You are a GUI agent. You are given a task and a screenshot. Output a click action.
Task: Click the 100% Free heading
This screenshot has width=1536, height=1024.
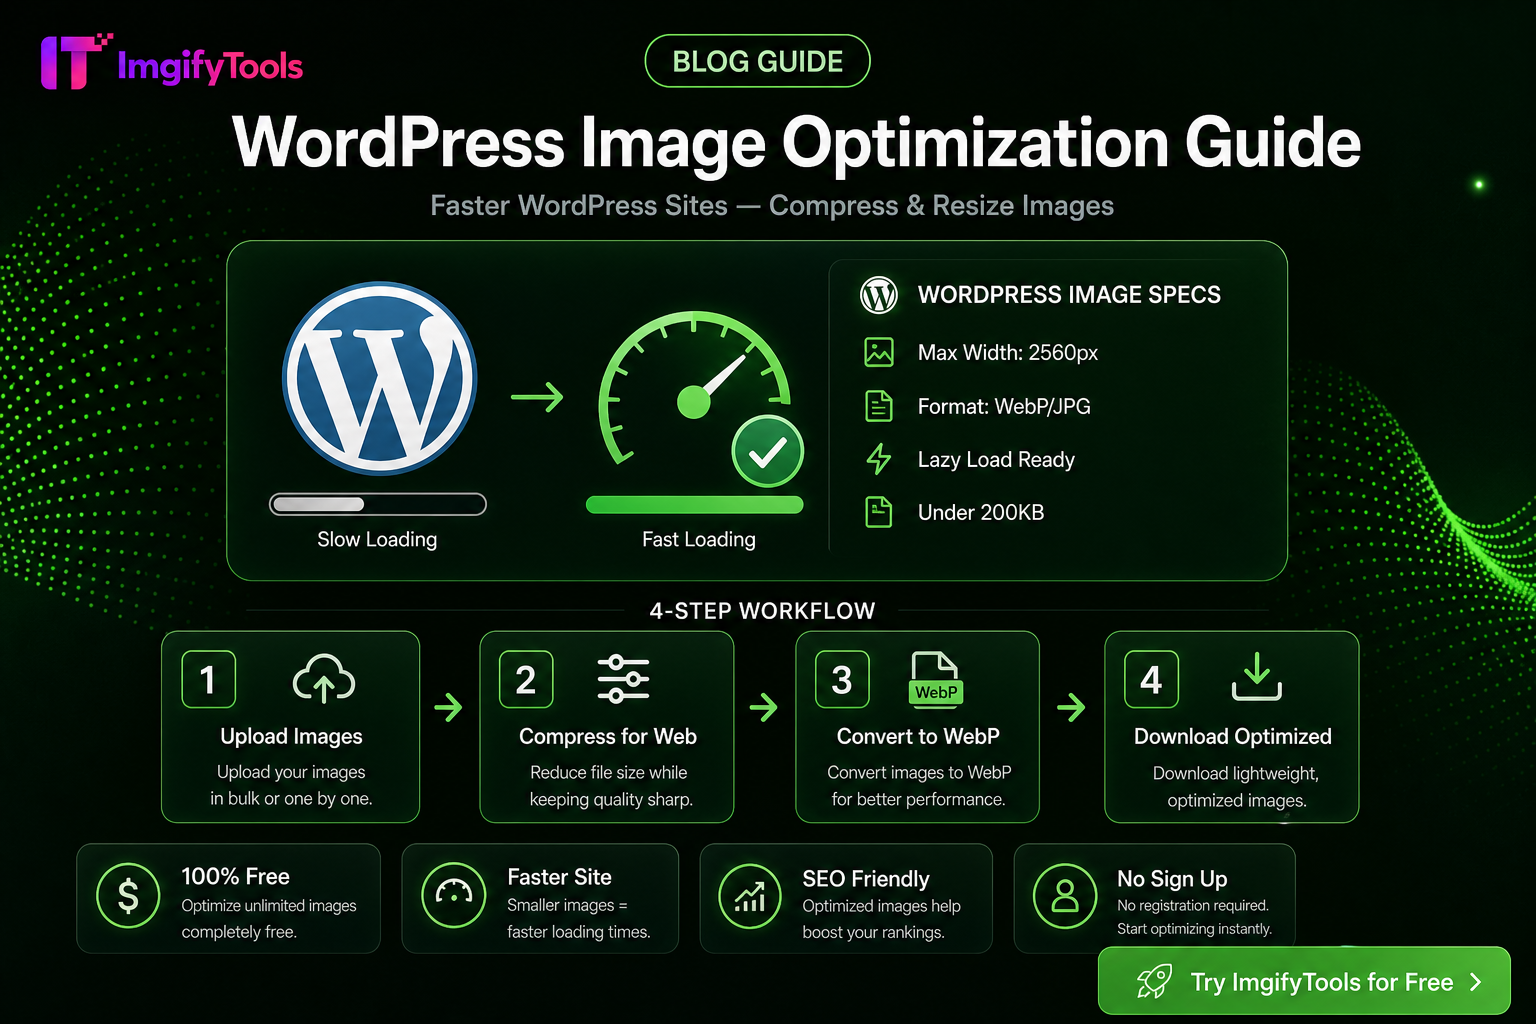point(236,877)
